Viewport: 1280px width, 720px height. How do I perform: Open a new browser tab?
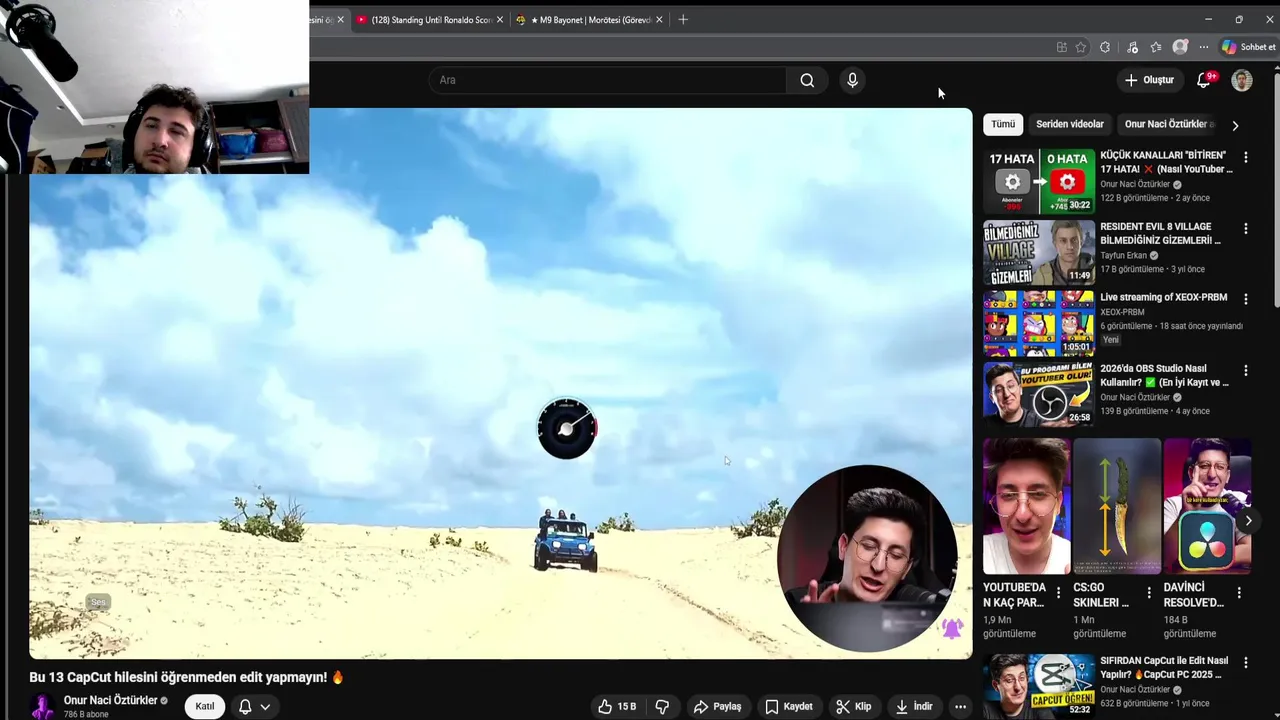pos(683,20)
